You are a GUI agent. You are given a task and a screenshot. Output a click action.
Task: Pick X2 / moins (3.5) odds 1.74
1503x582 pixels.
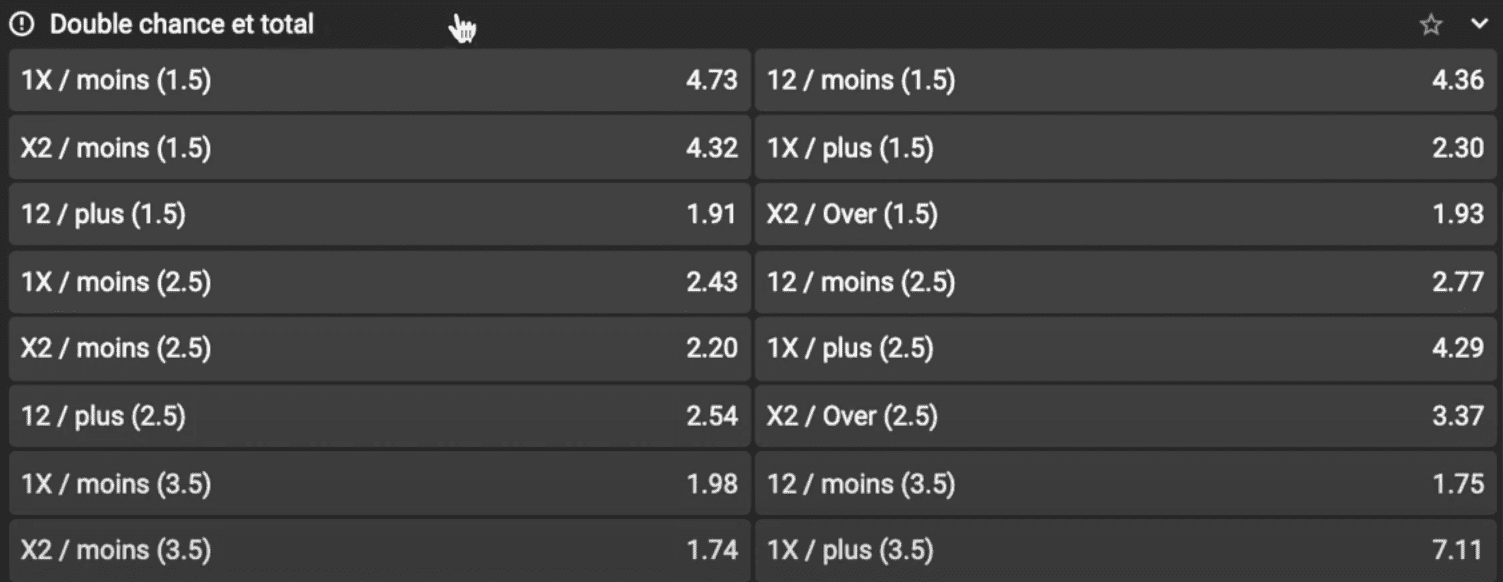pos(379,550)
